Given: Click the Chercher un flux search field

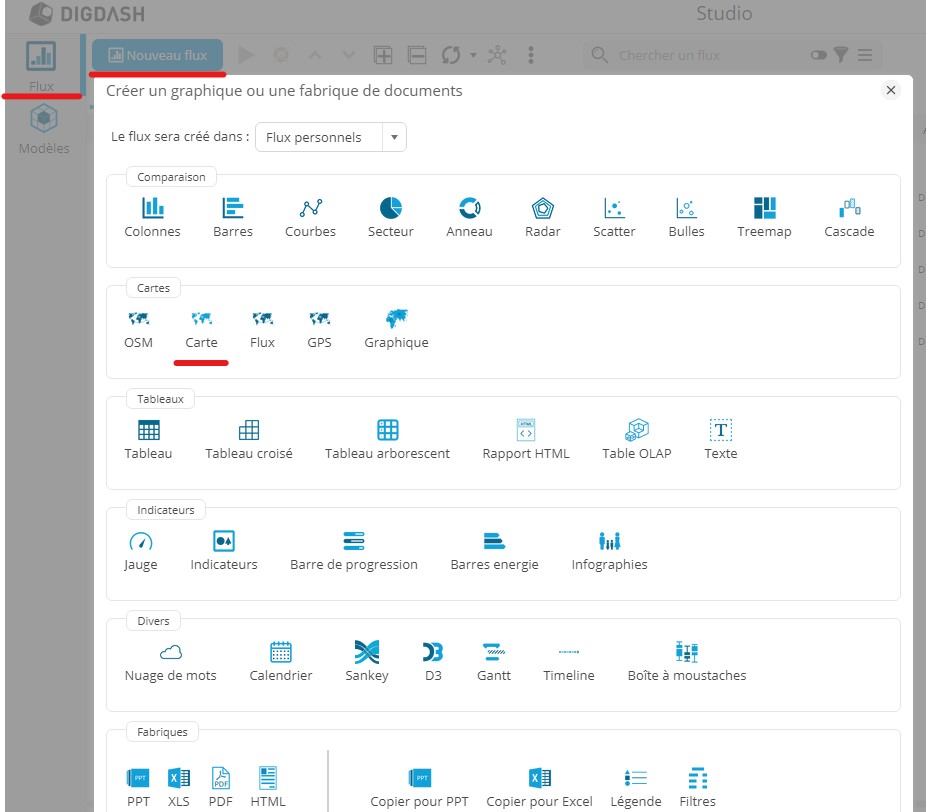Looking at the screenshot, I should 700,55.
